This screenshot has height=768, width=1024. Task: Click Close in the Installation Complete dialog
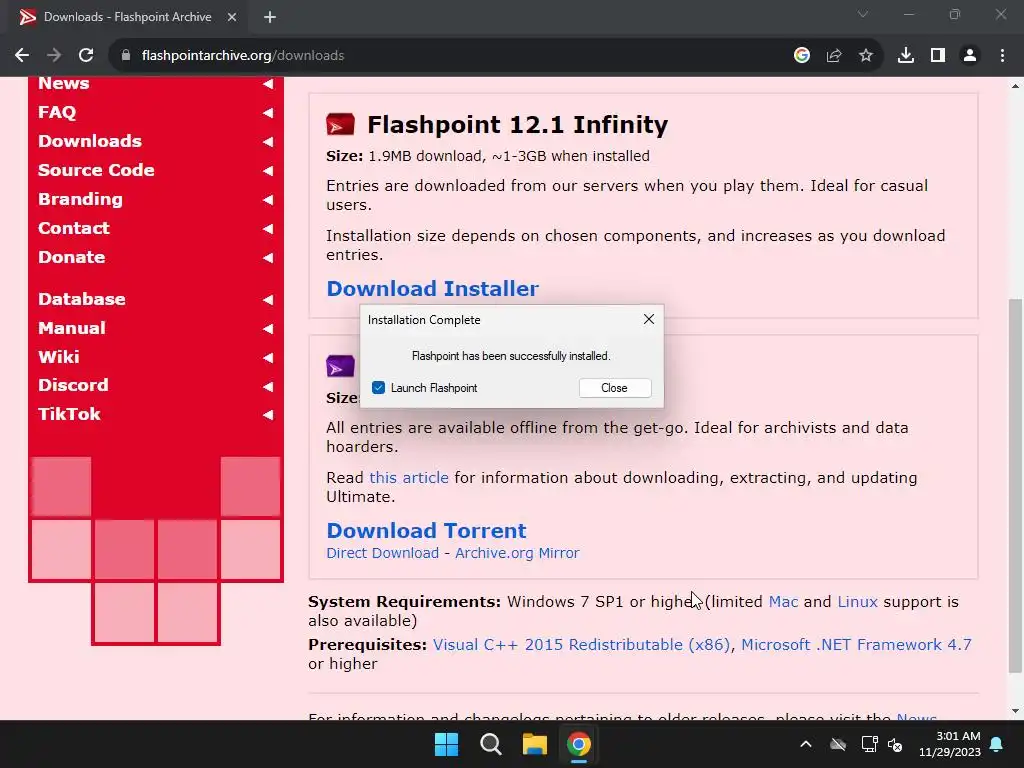tap(615, 388)
